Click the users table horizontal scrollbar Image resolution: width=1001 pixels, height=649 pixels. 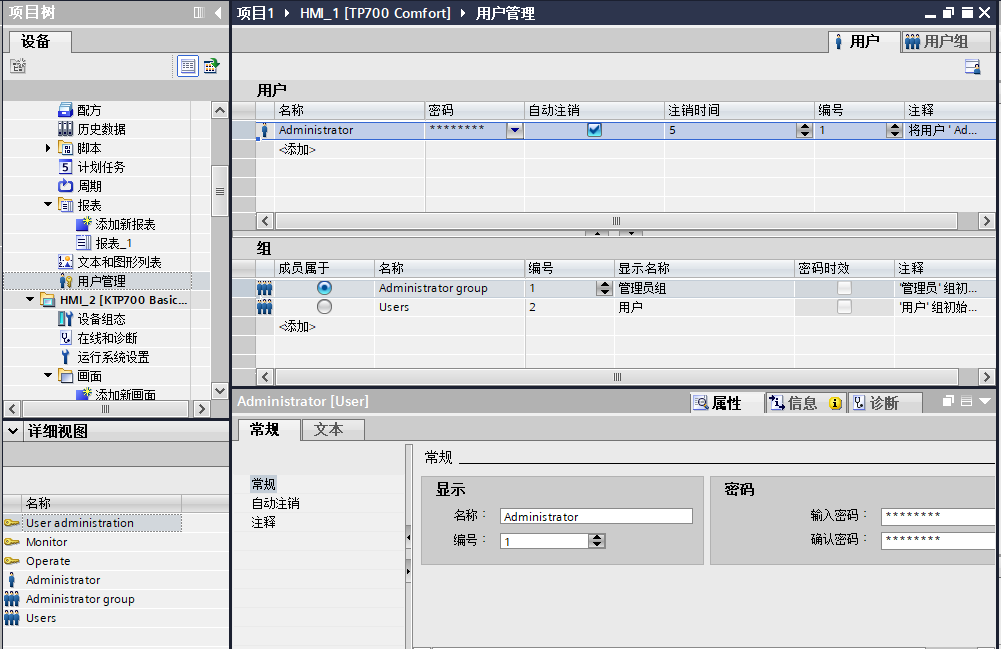pos(616,221)
